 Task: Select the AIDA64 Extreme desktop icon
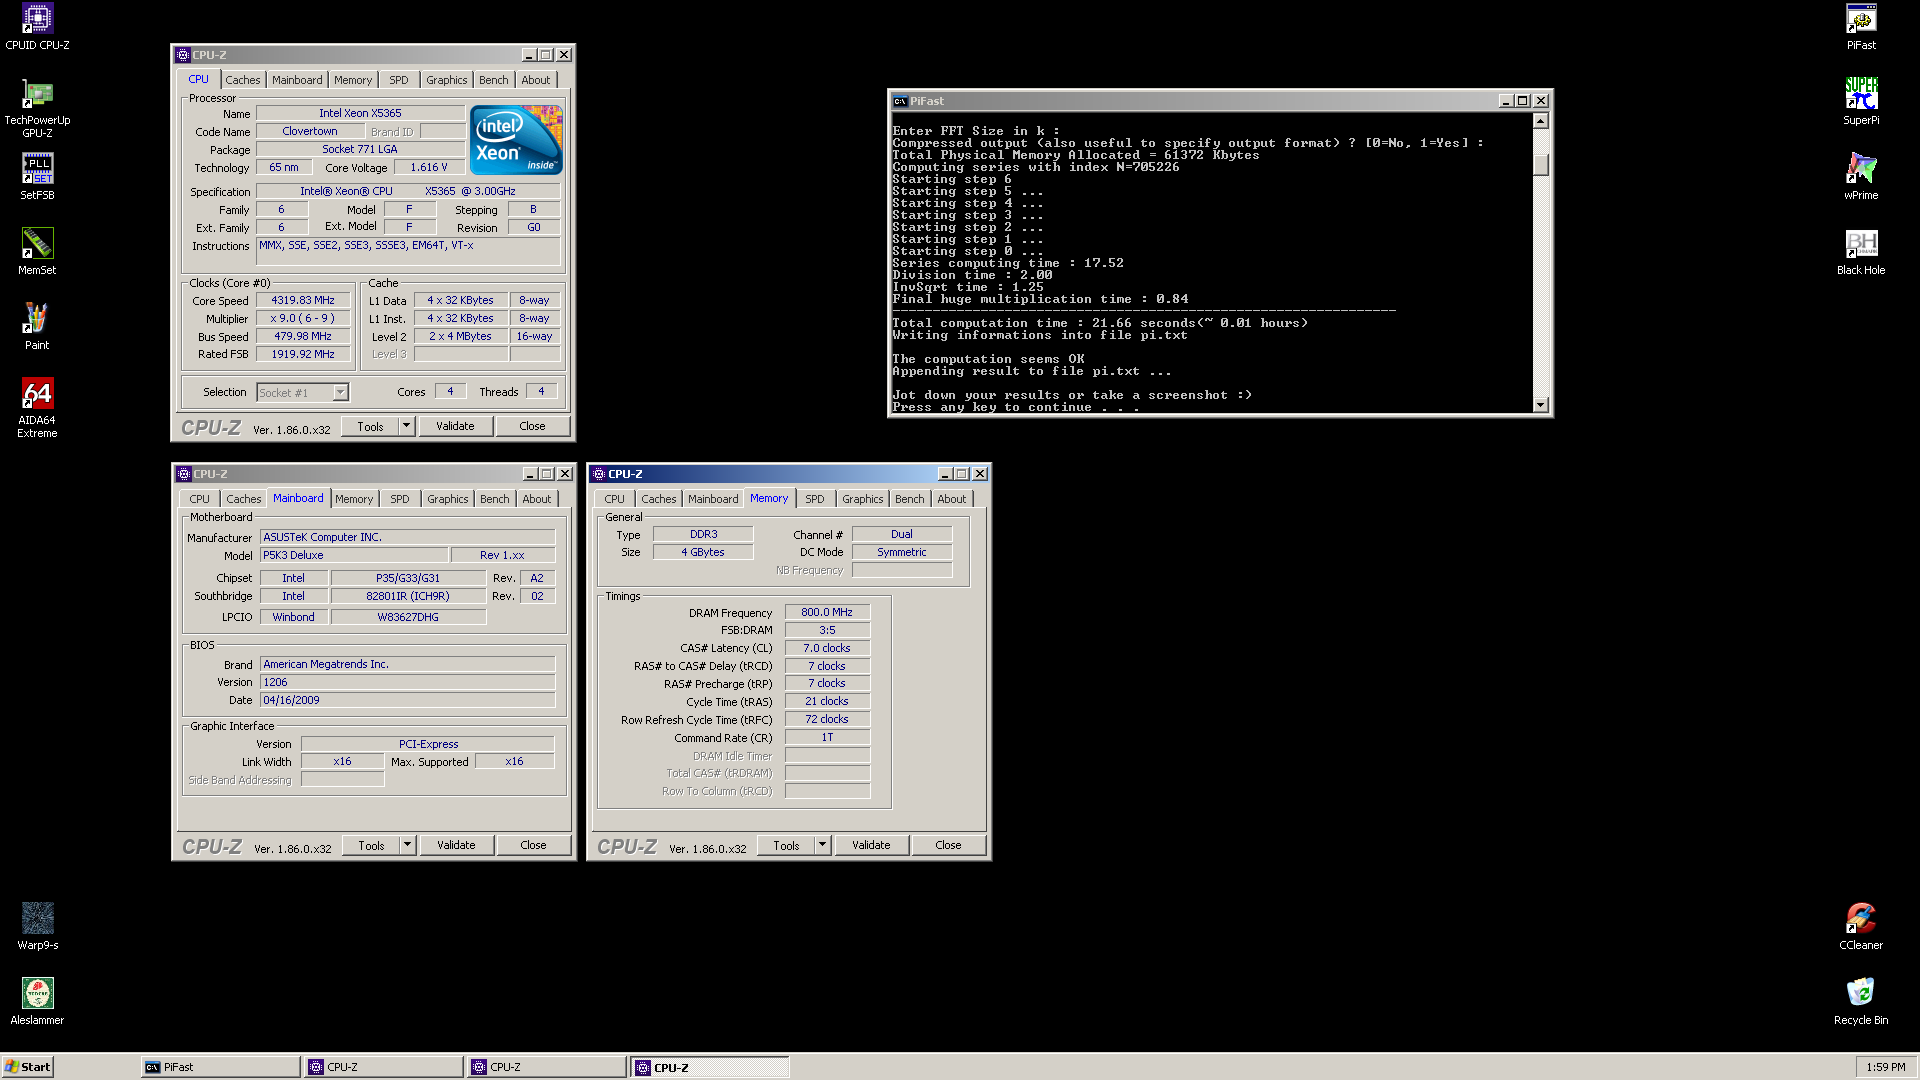[37, 408]
